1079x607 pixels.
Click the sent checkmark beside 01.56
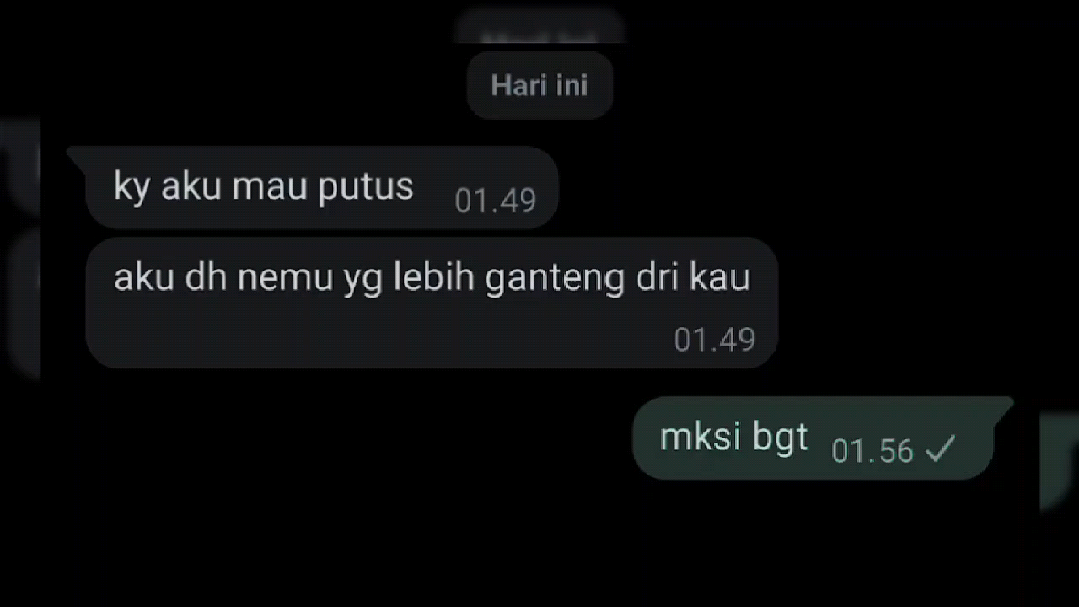[940, 449]
